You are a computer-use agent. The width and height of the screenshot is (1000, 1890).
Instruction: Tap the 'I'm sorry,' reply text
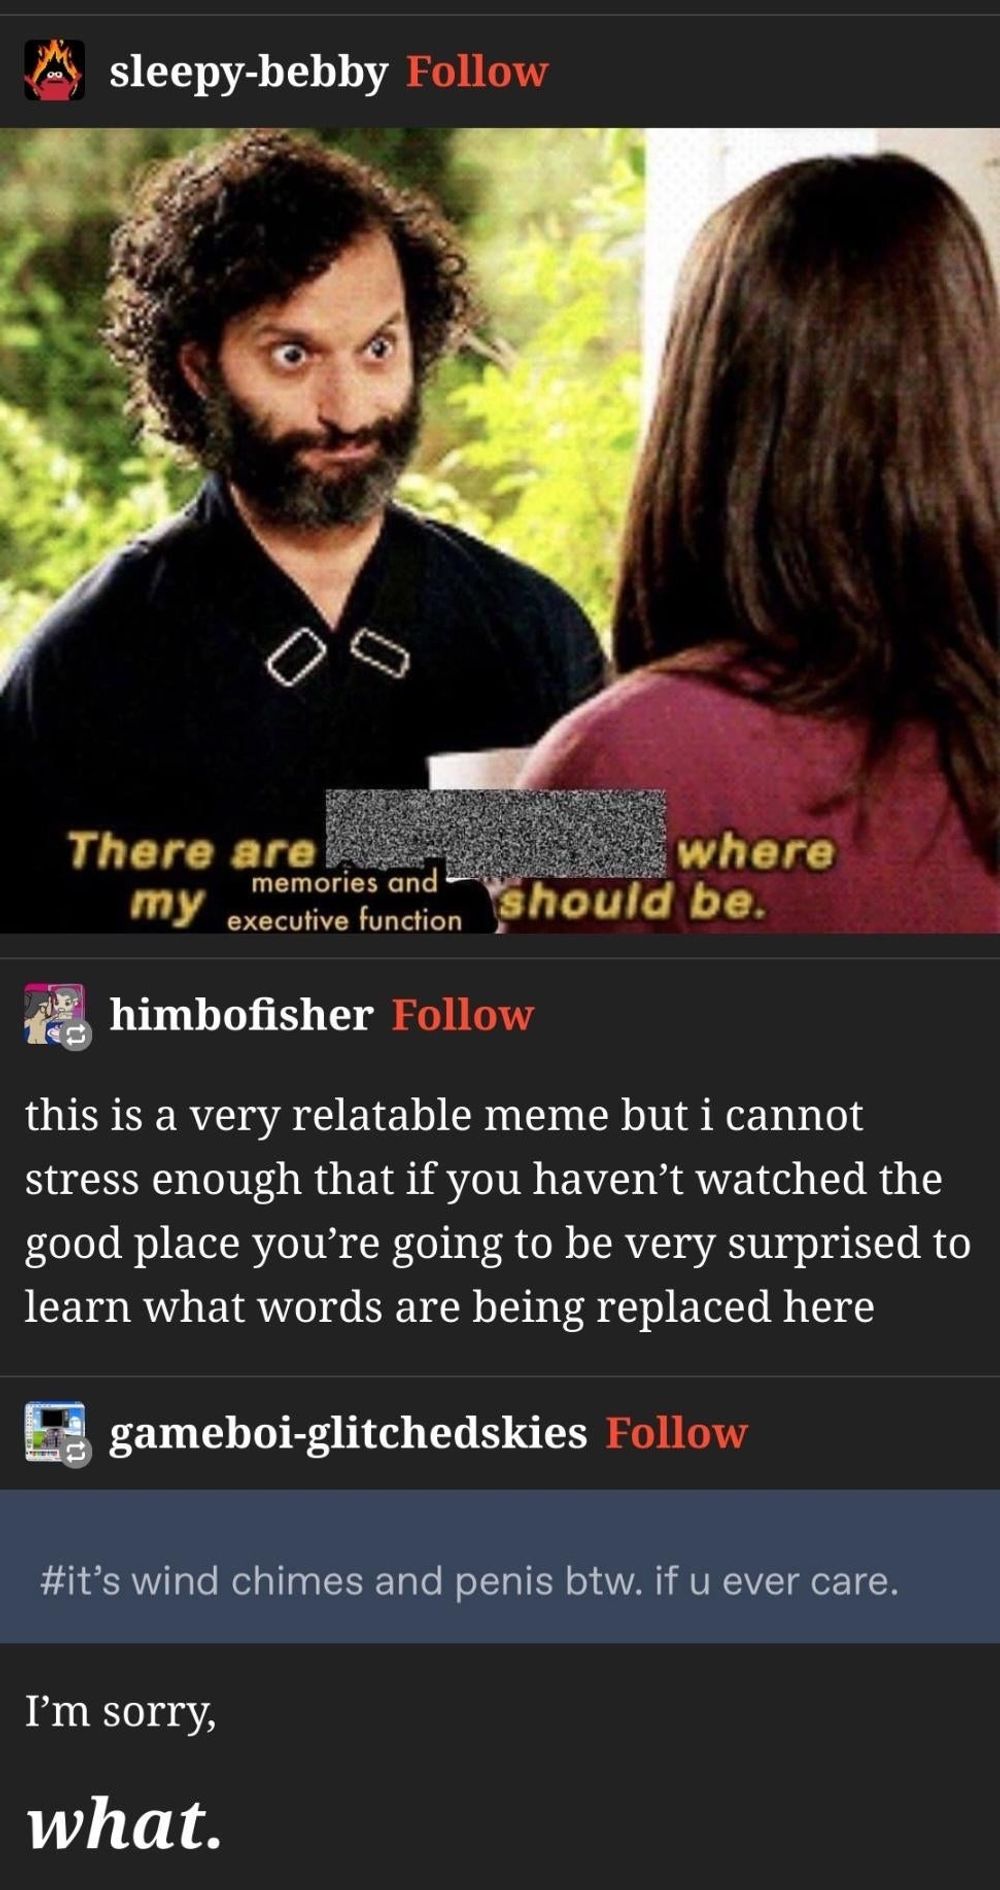pos(120,1711)
